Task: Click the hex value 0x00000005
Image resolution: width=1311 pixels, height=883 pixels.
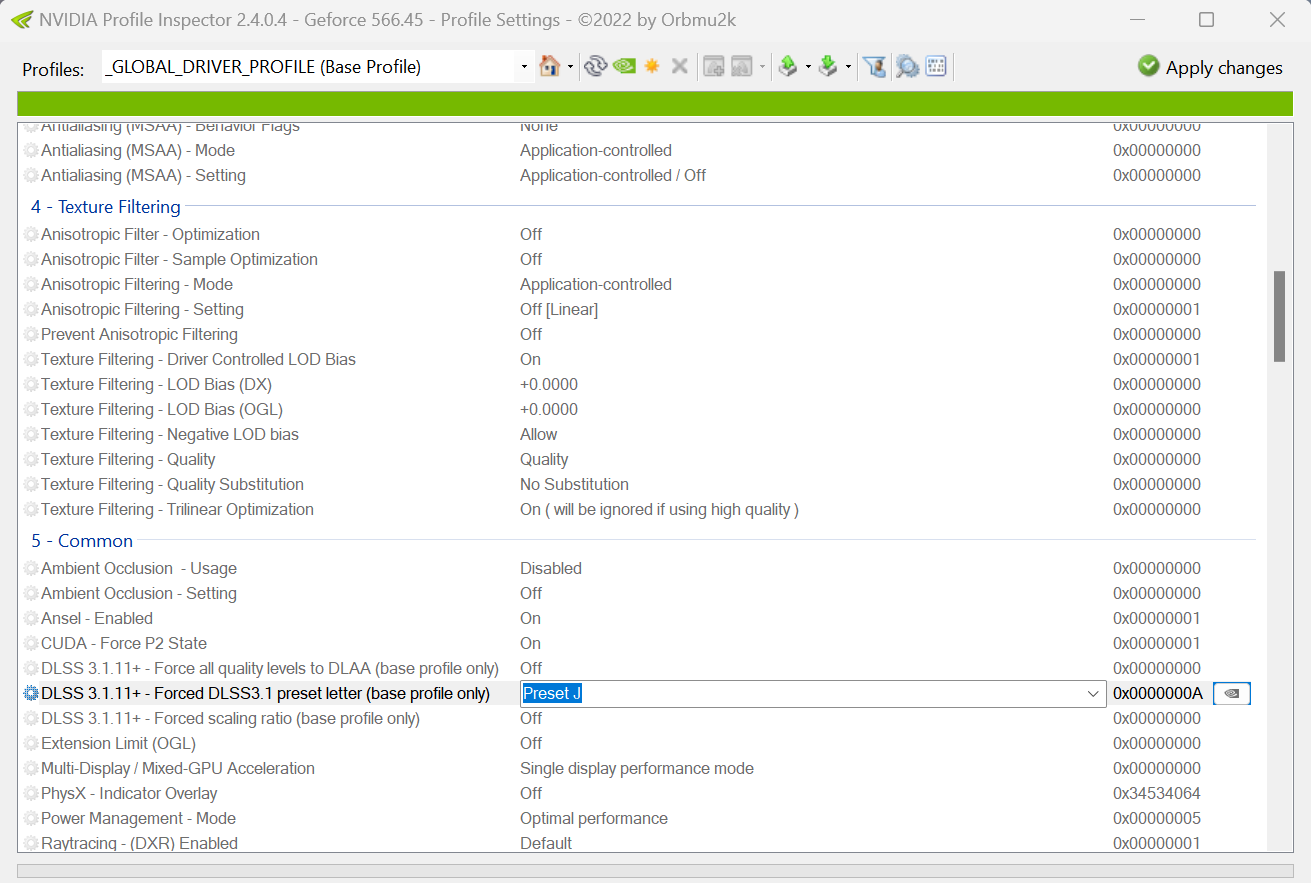Action: [1157, 819]
